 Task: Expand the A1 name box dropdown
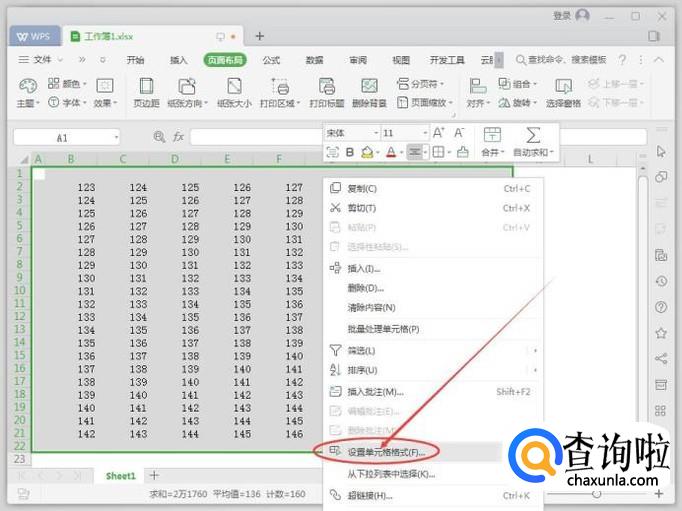point(117,137)
